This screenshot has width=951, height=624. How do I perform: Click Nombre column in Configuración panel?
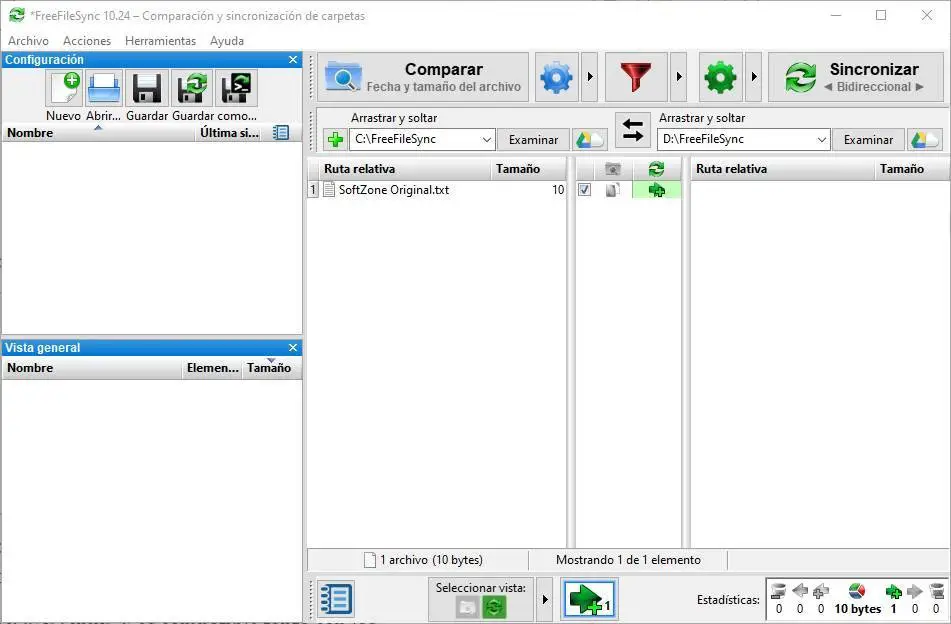(x=98, y=133)
